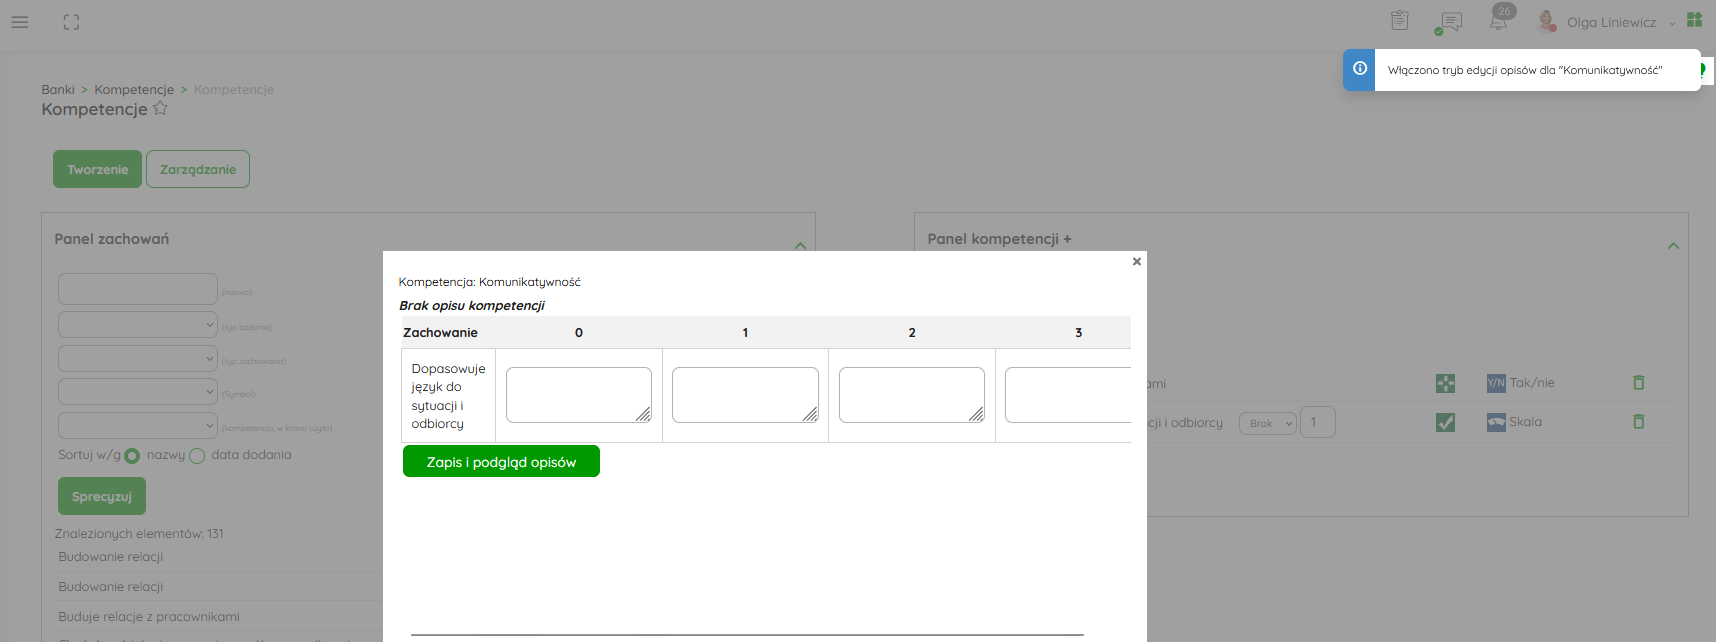1716x642 pixels.
Task: Switch to the Zarządzanie tab
Action: click(x=198, y=169)
